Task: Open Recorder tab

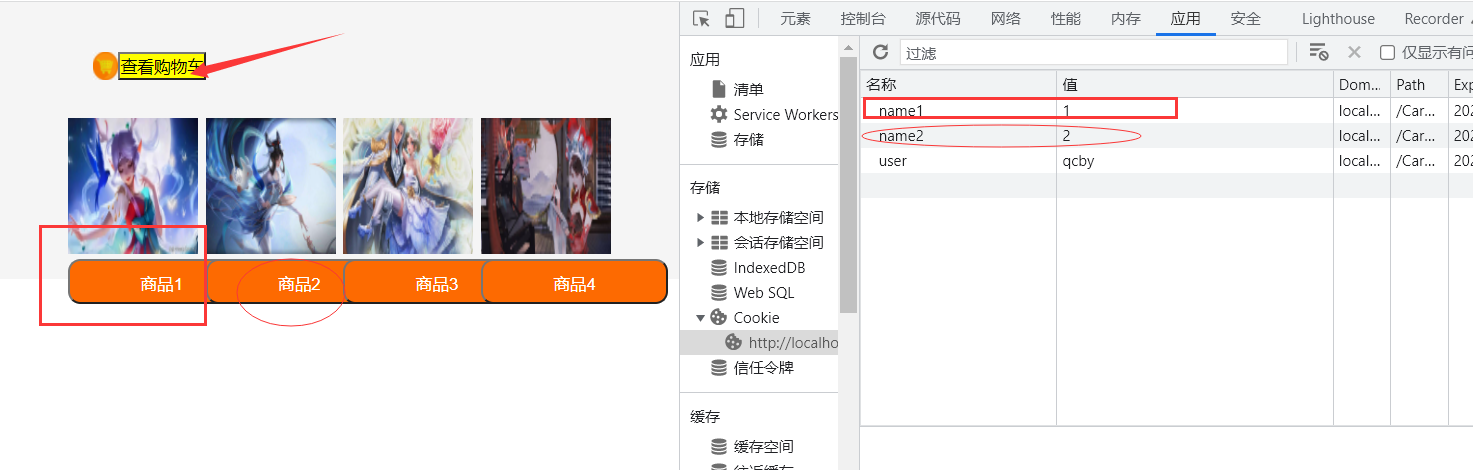Action: 1434,18
